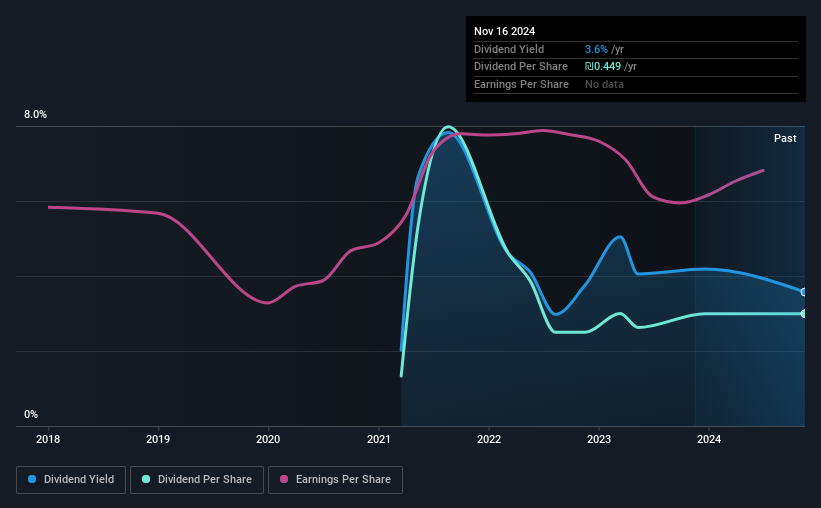Select the 2024 label on the time axis
Viewport: 821px width, 508px height.
709,439
